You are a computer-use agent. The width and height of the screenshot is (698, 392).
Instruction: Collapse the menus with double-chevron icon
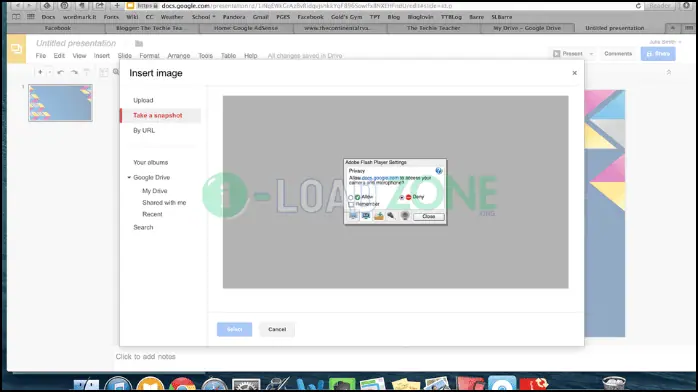[669, 72]
